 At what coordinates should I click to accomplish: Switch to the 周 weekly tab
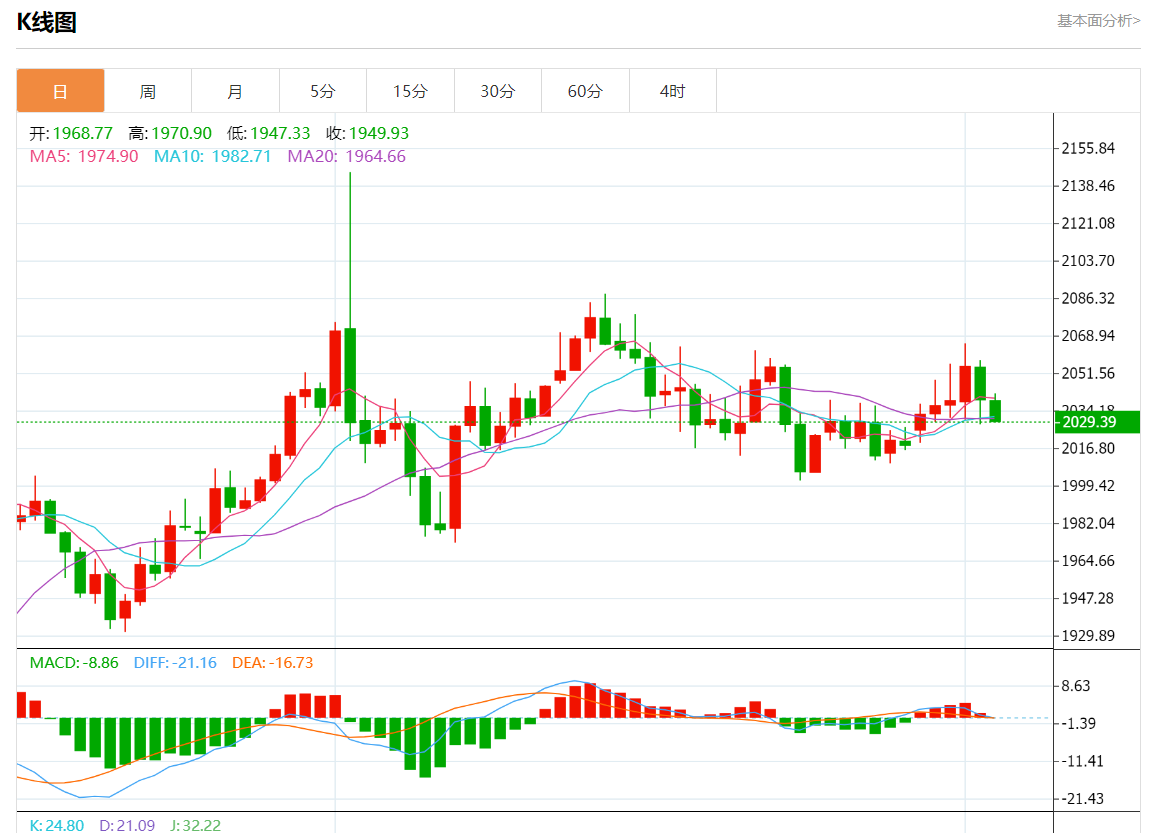pos(148,91)
